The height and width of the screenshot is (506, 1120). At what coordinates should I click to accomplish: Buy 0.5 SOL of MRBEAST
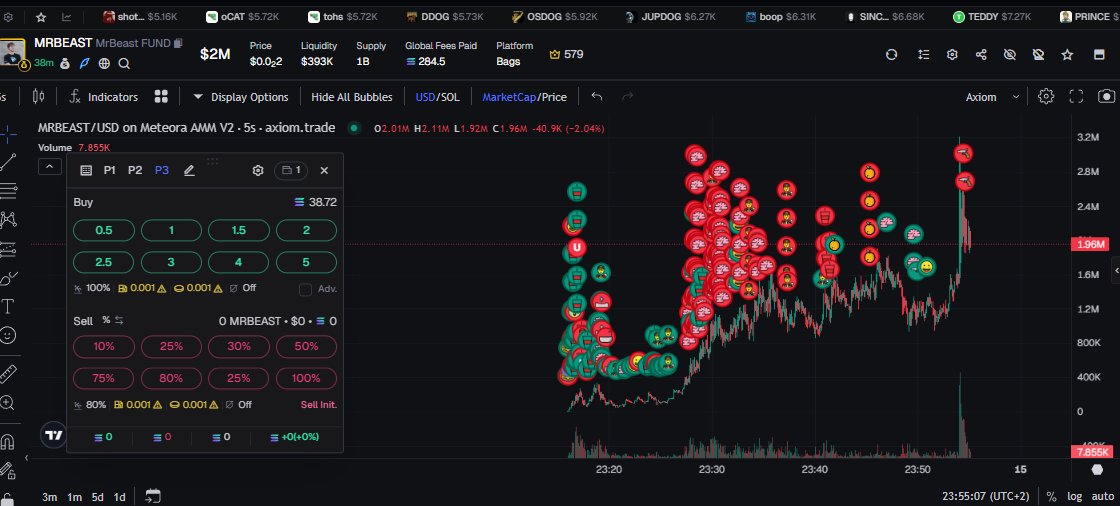pyautogui.click(x=104, y=230)
